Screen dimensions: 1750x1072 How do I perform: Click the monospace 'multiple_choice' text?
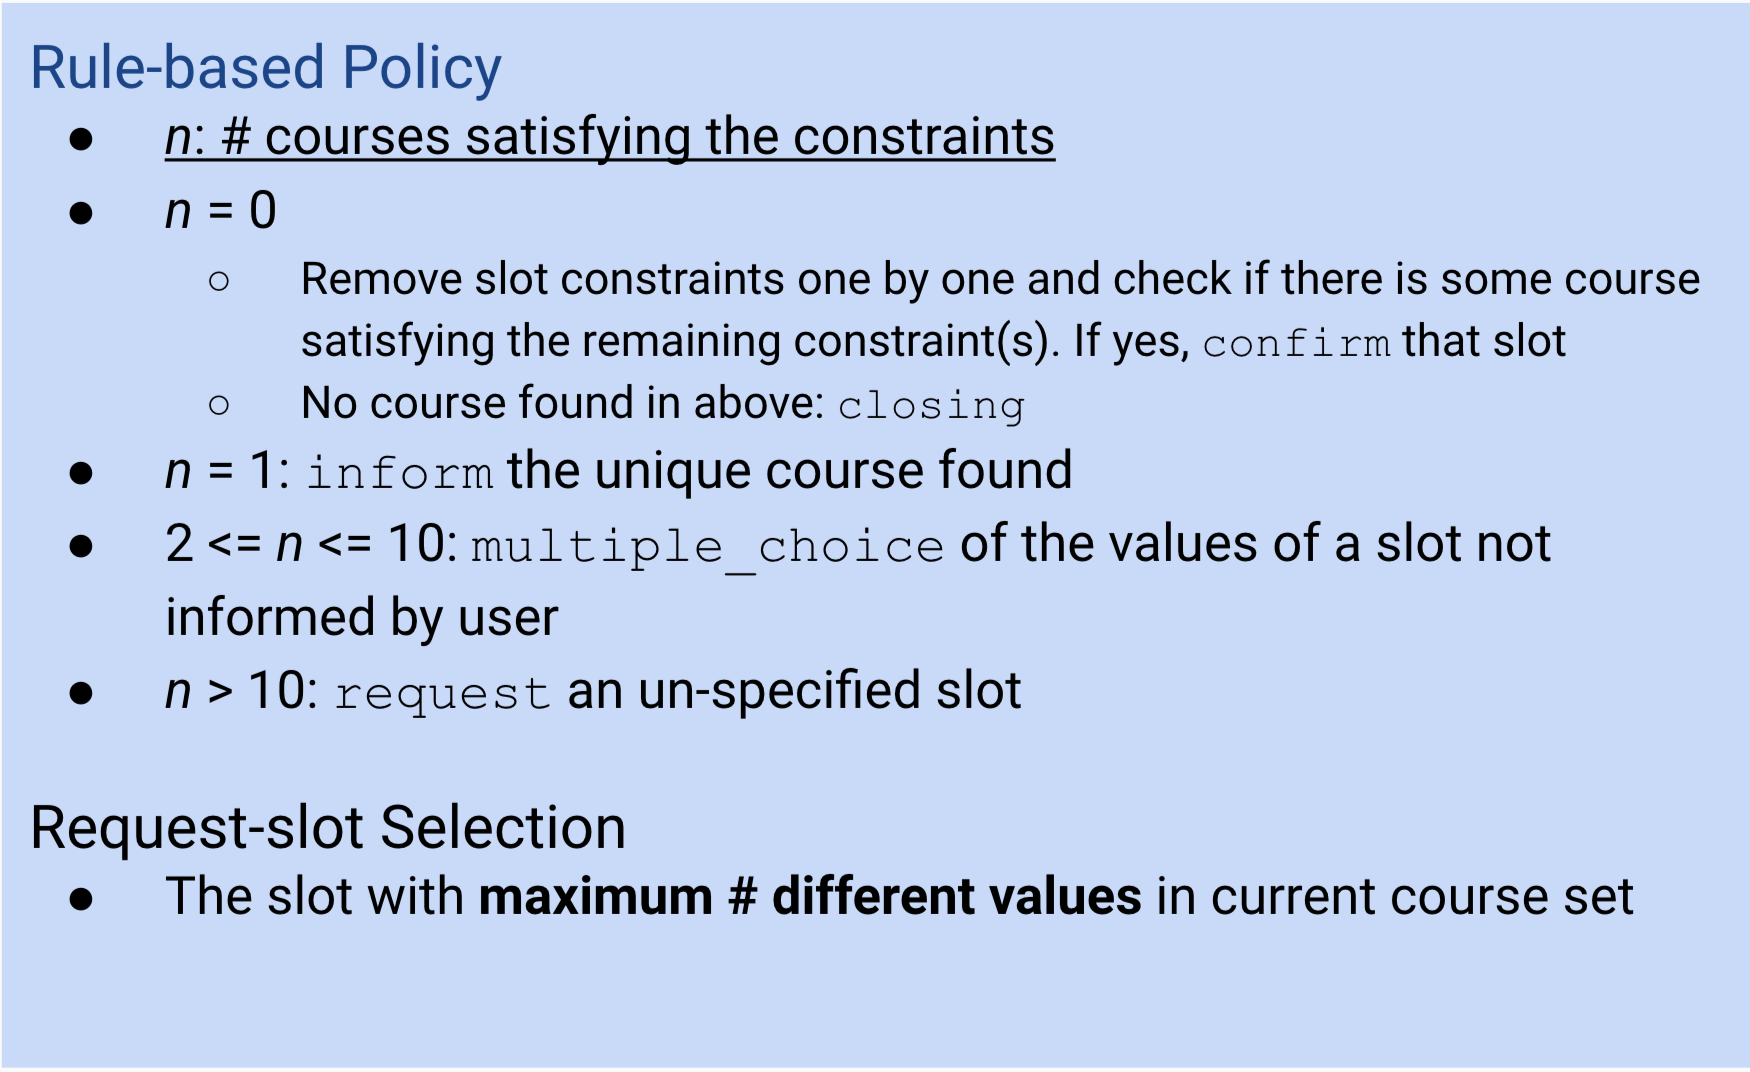[707, 546]
